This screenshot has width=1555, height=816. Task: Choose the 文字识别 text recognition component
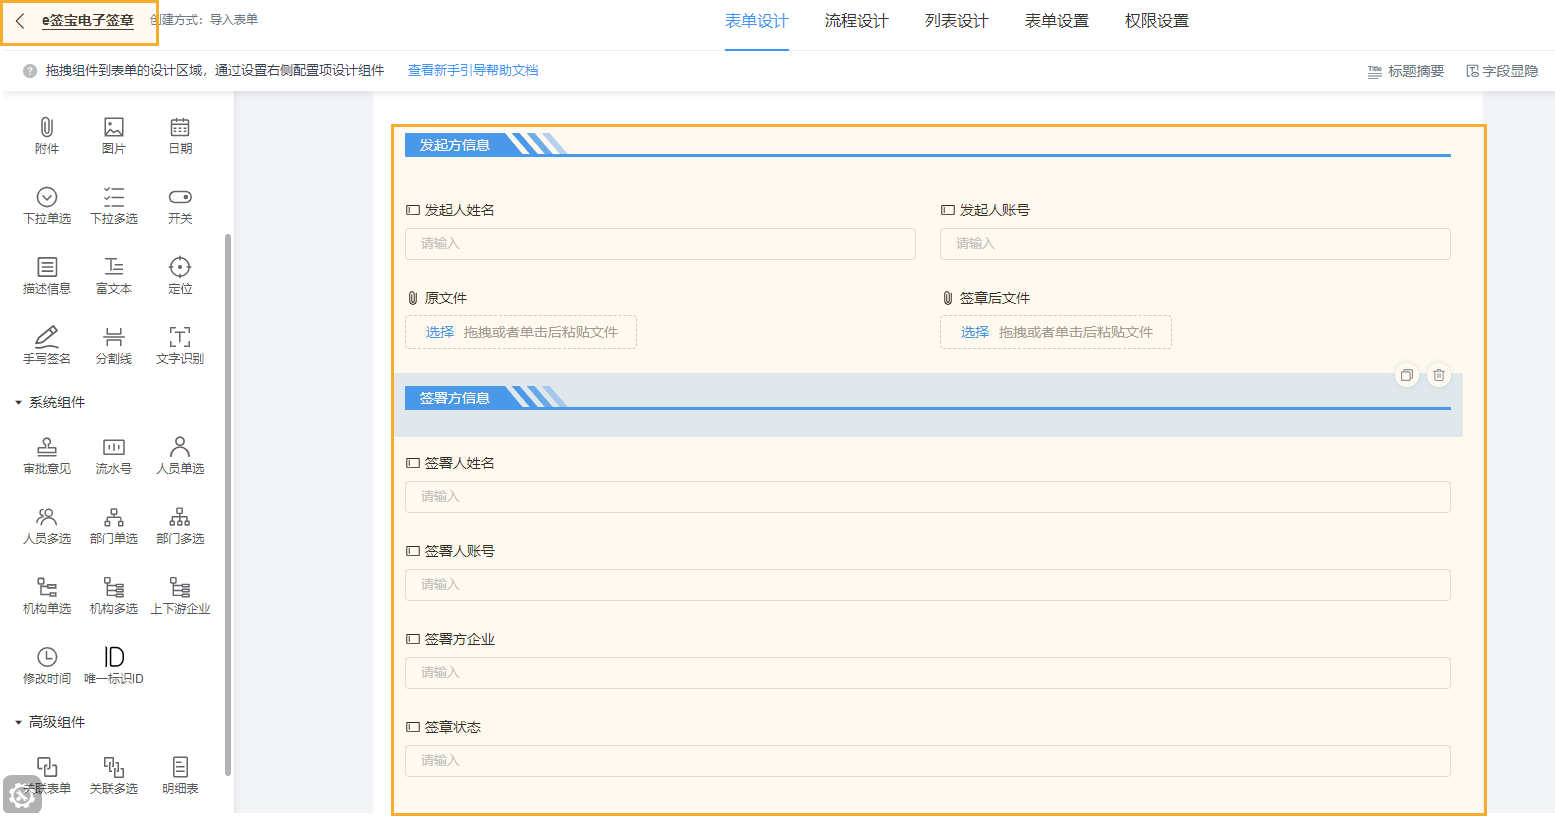click(180, 345)
